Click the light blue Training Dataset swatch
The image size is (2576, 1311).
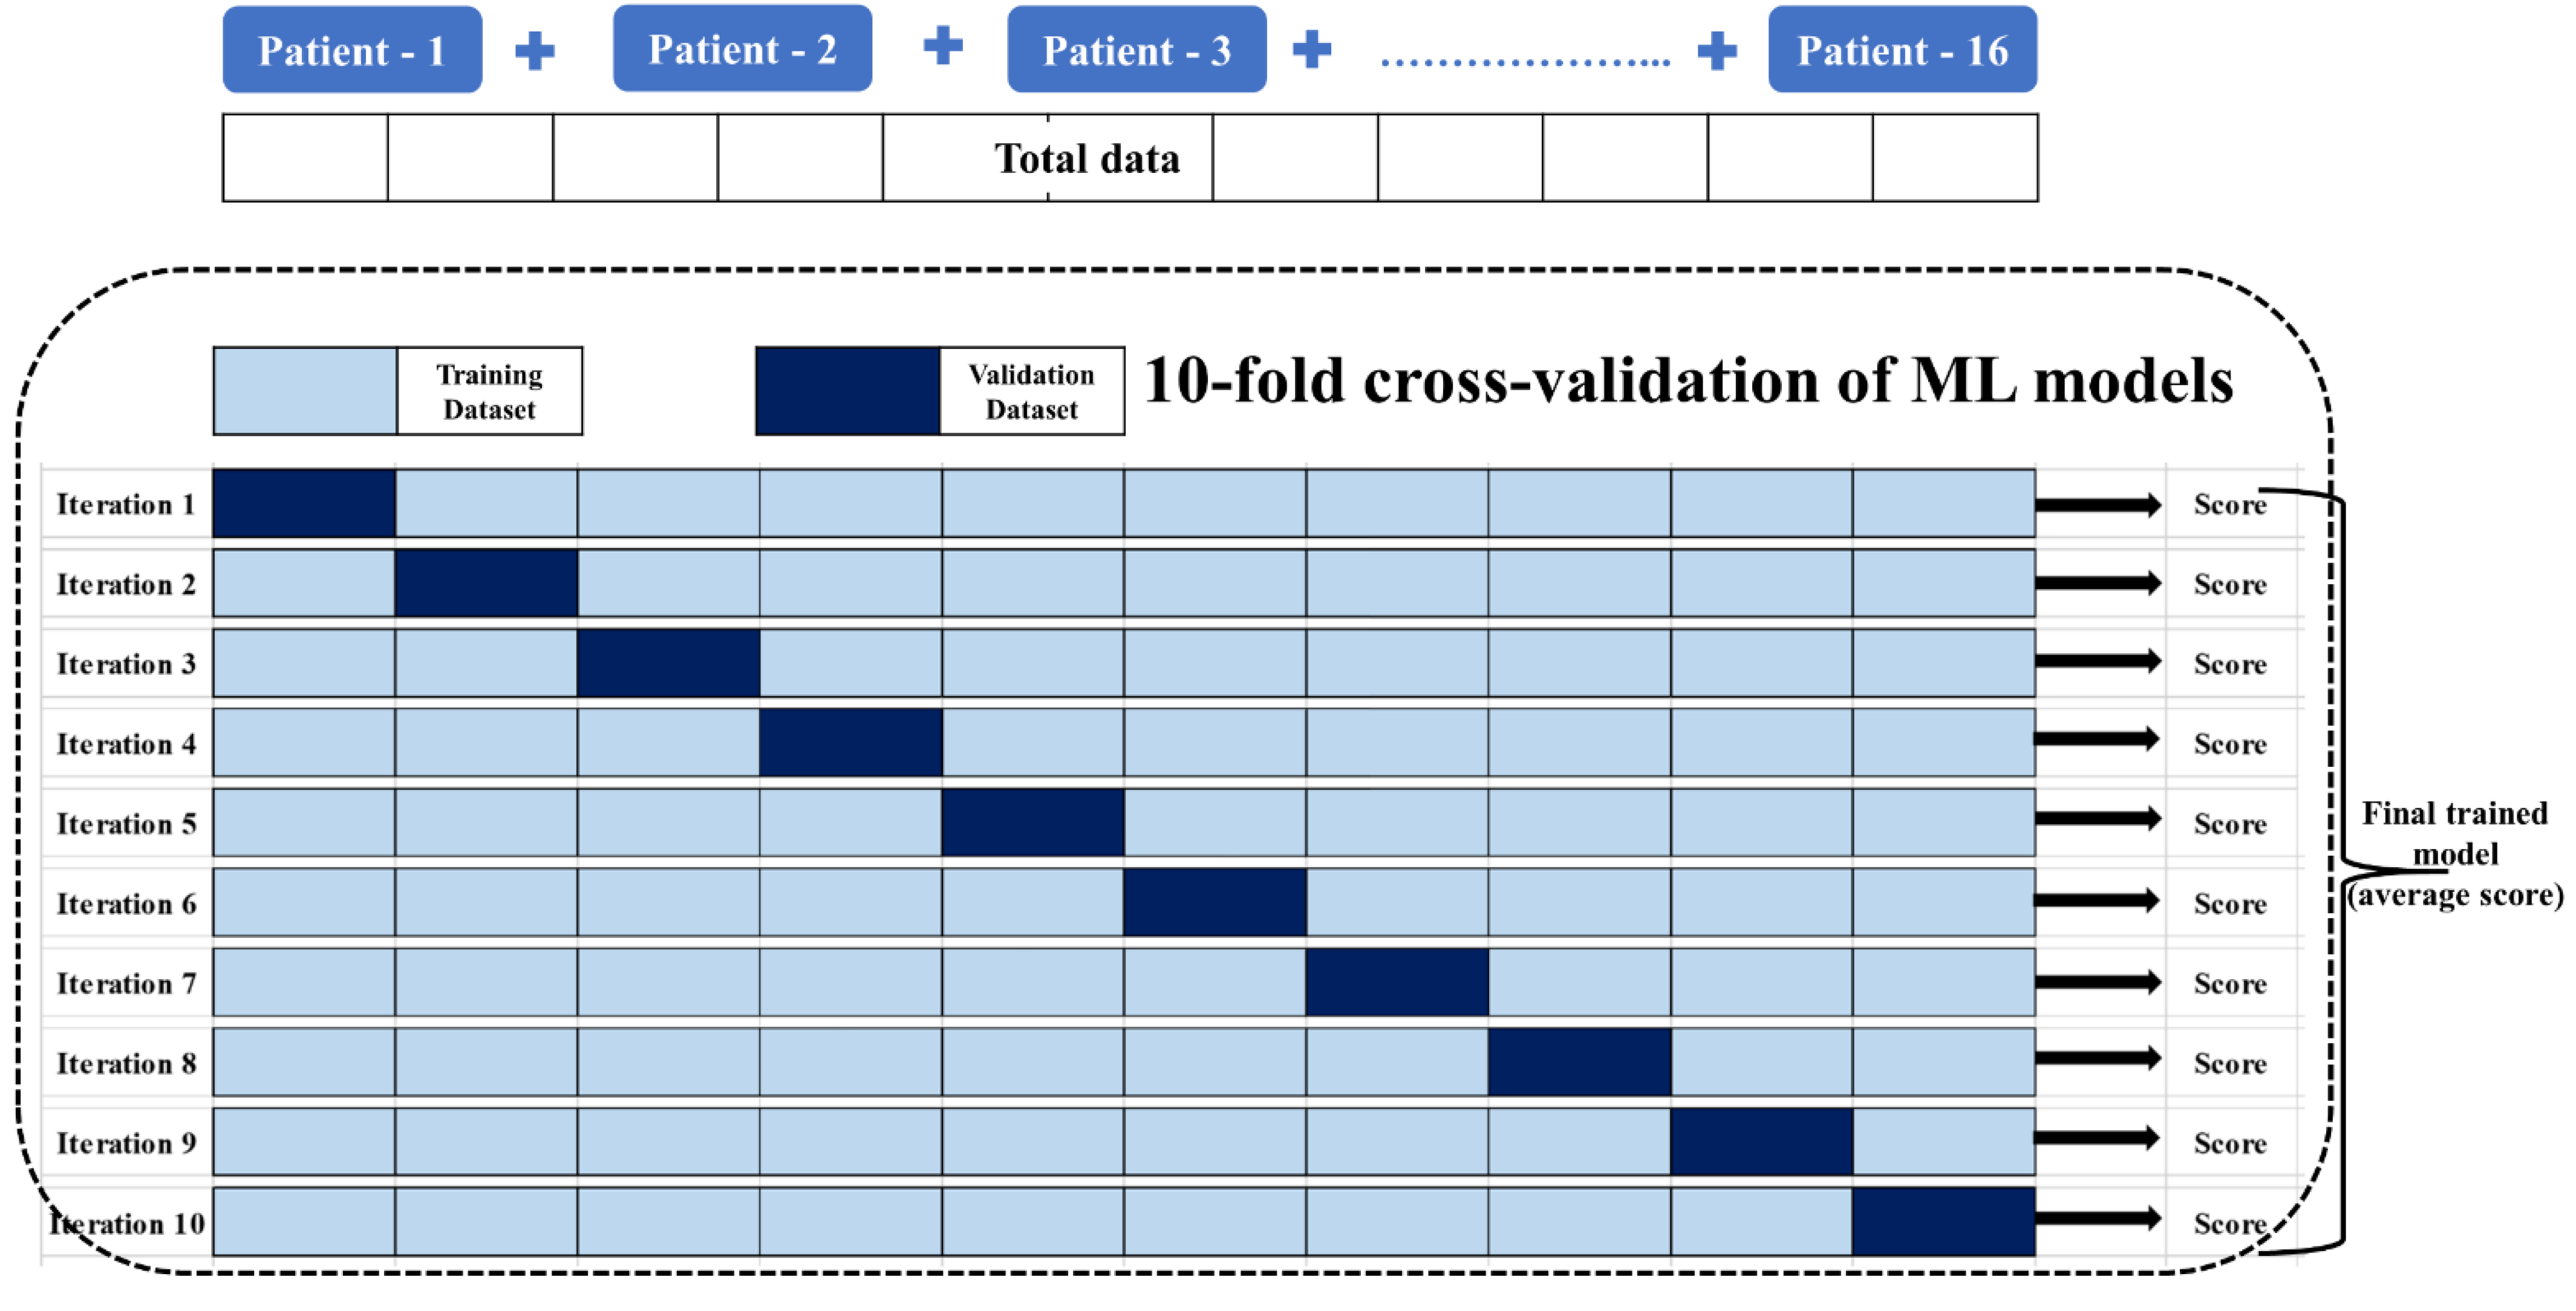(x=305, y=391)
